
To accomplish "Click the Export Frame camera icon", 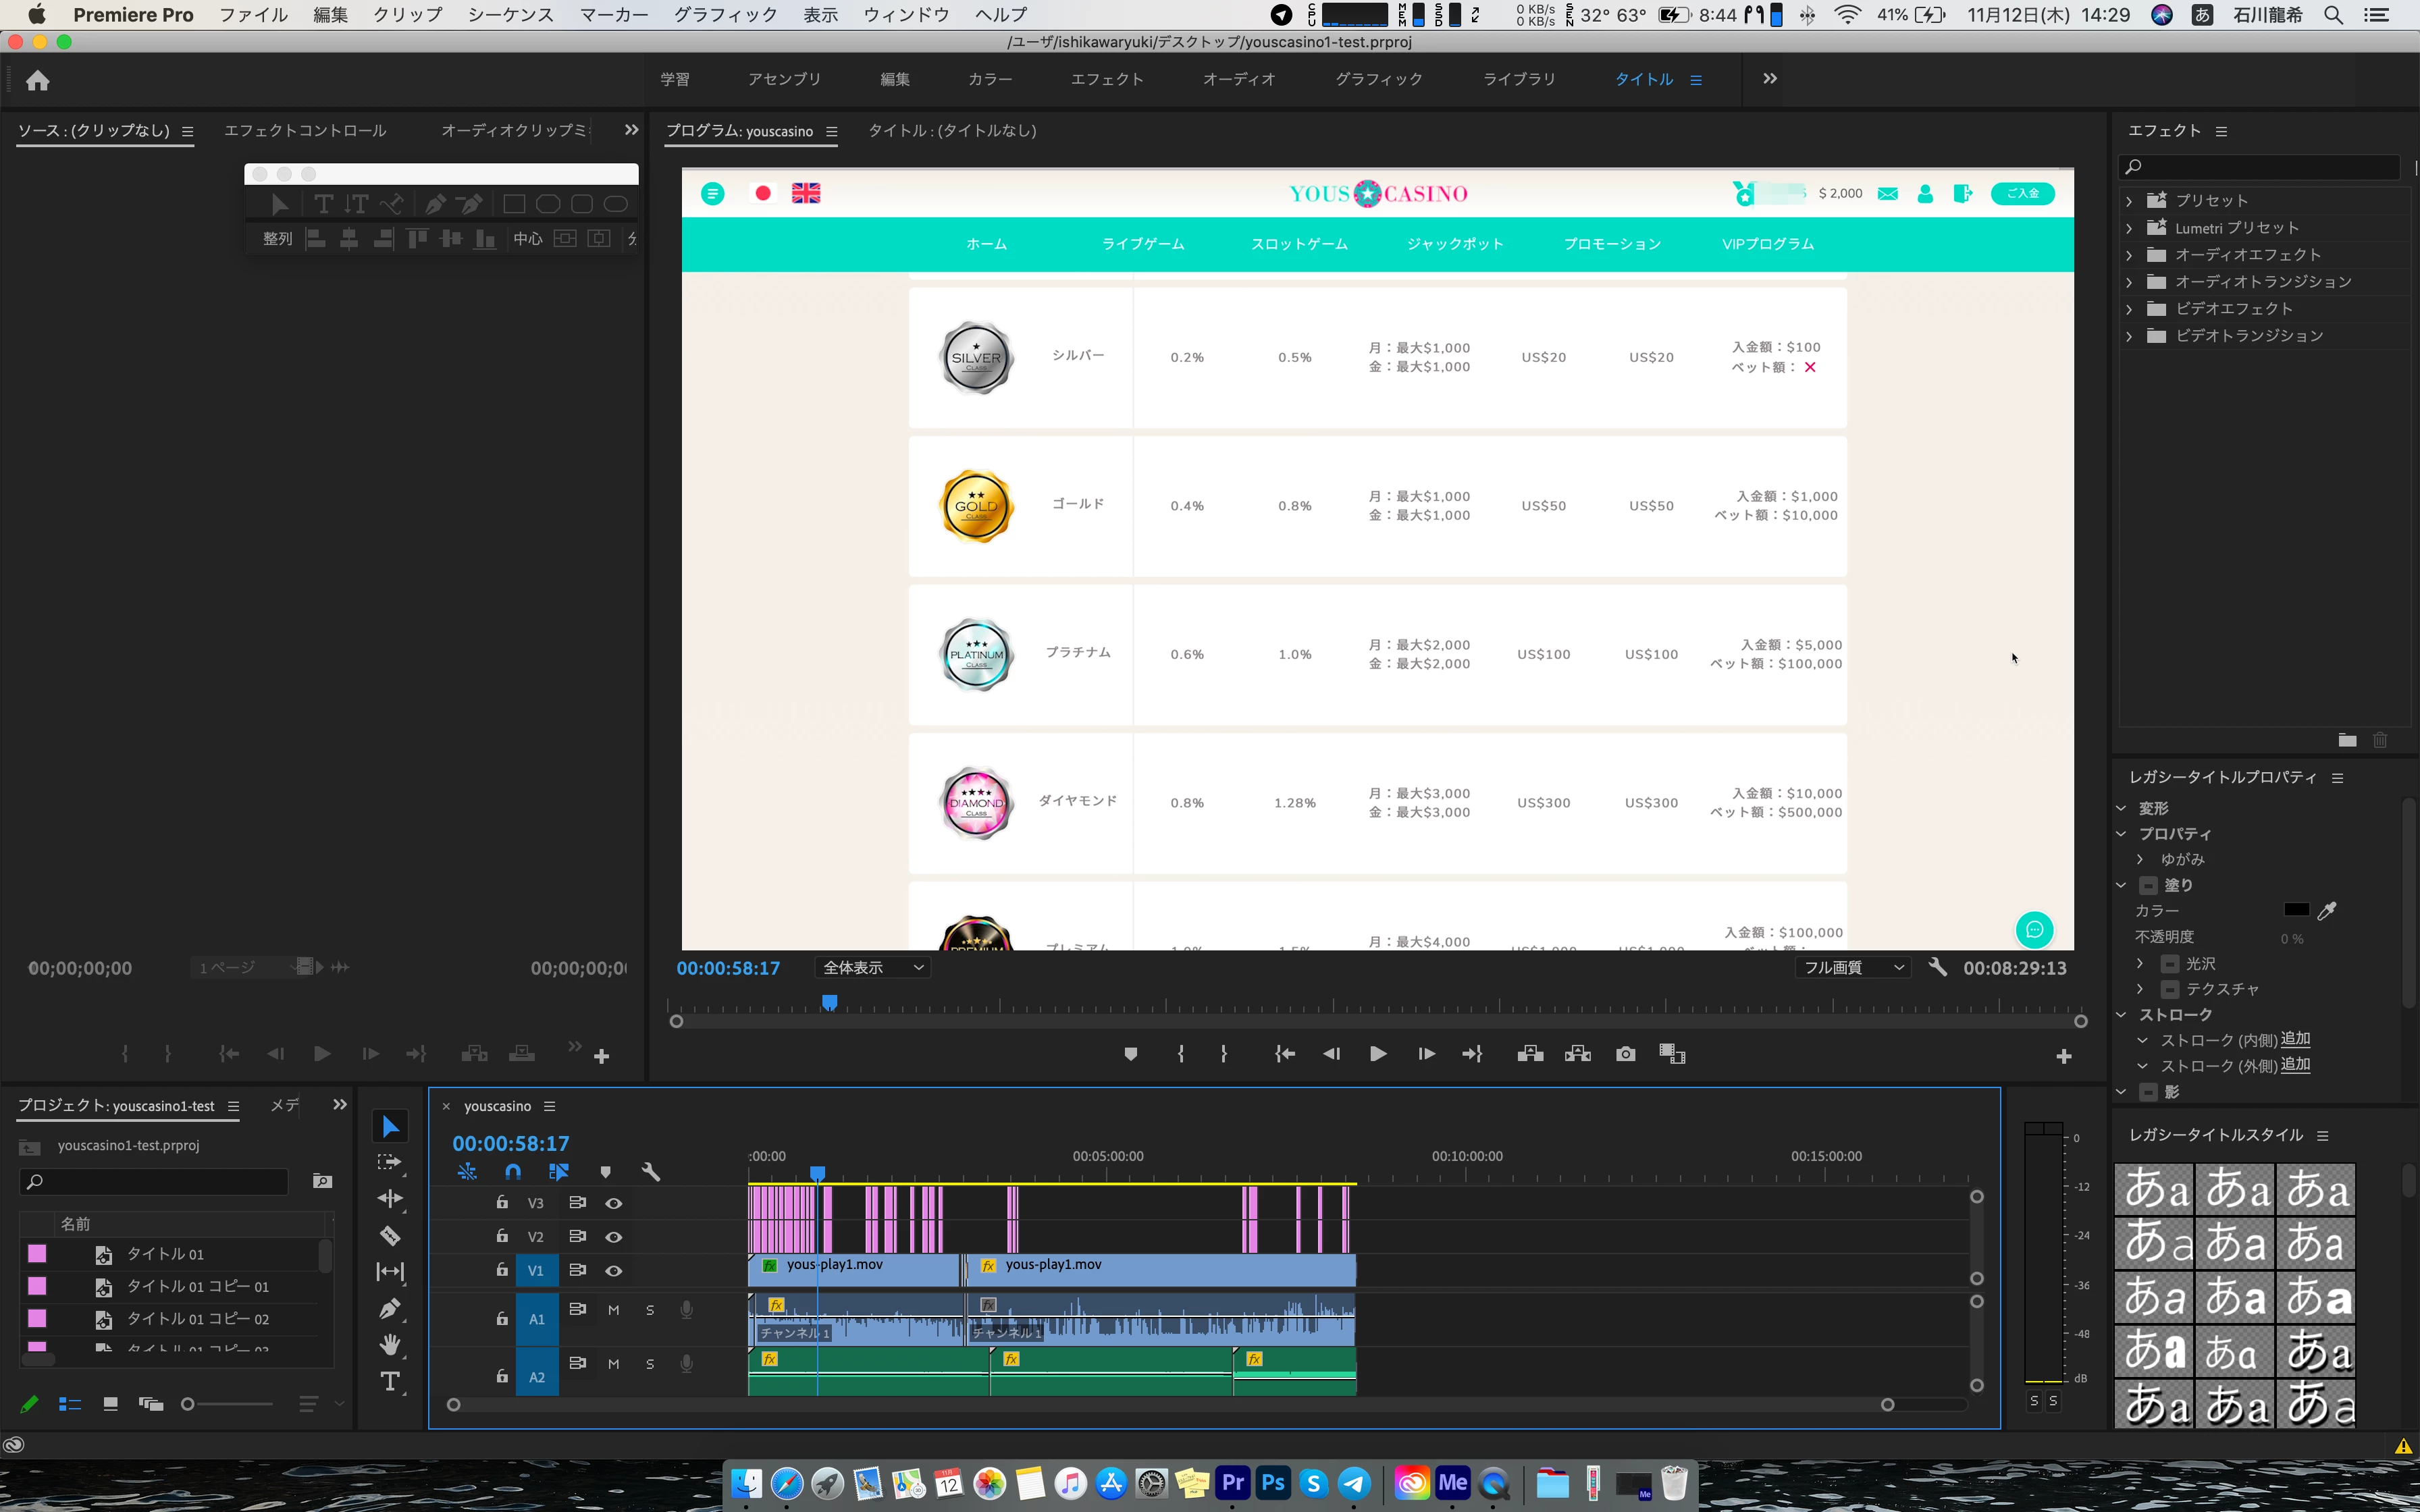I will point(1625,1054).
